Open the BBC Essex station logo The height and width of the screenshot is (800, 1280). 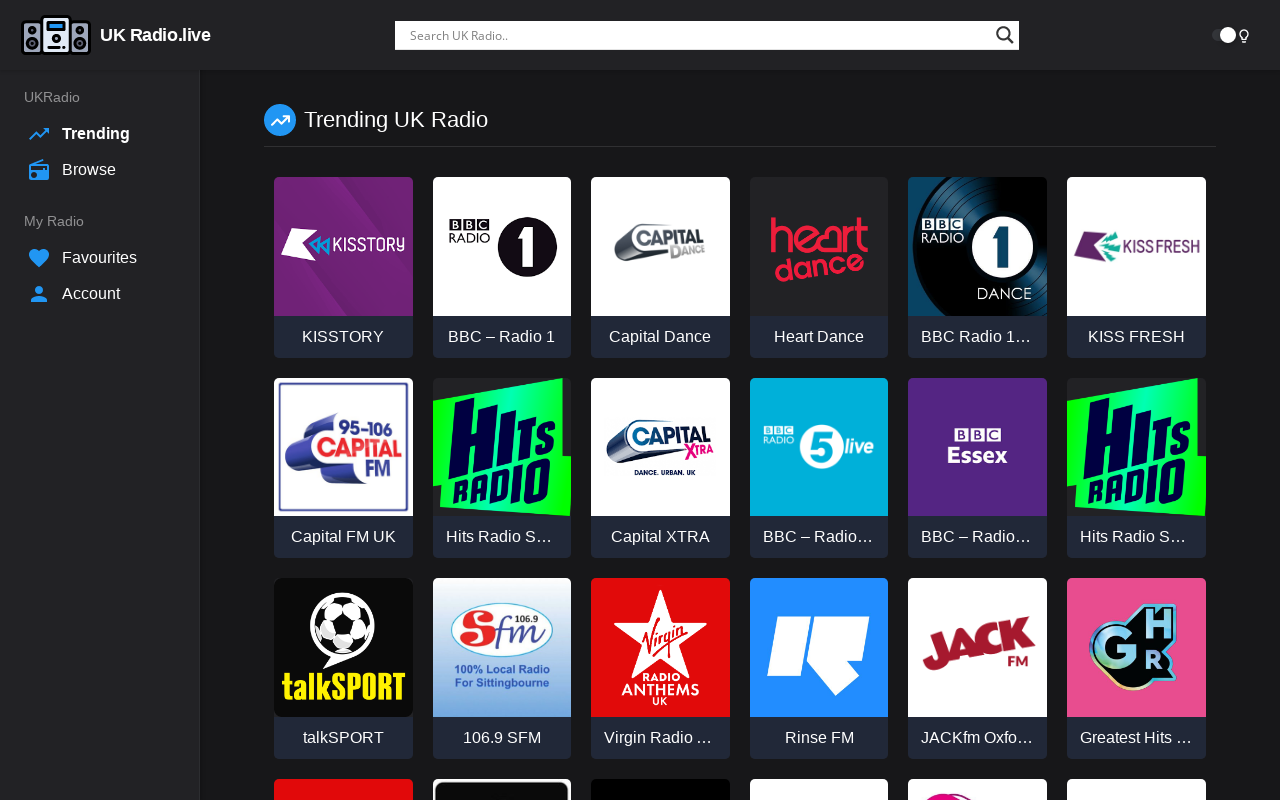(x=977, y=447)
